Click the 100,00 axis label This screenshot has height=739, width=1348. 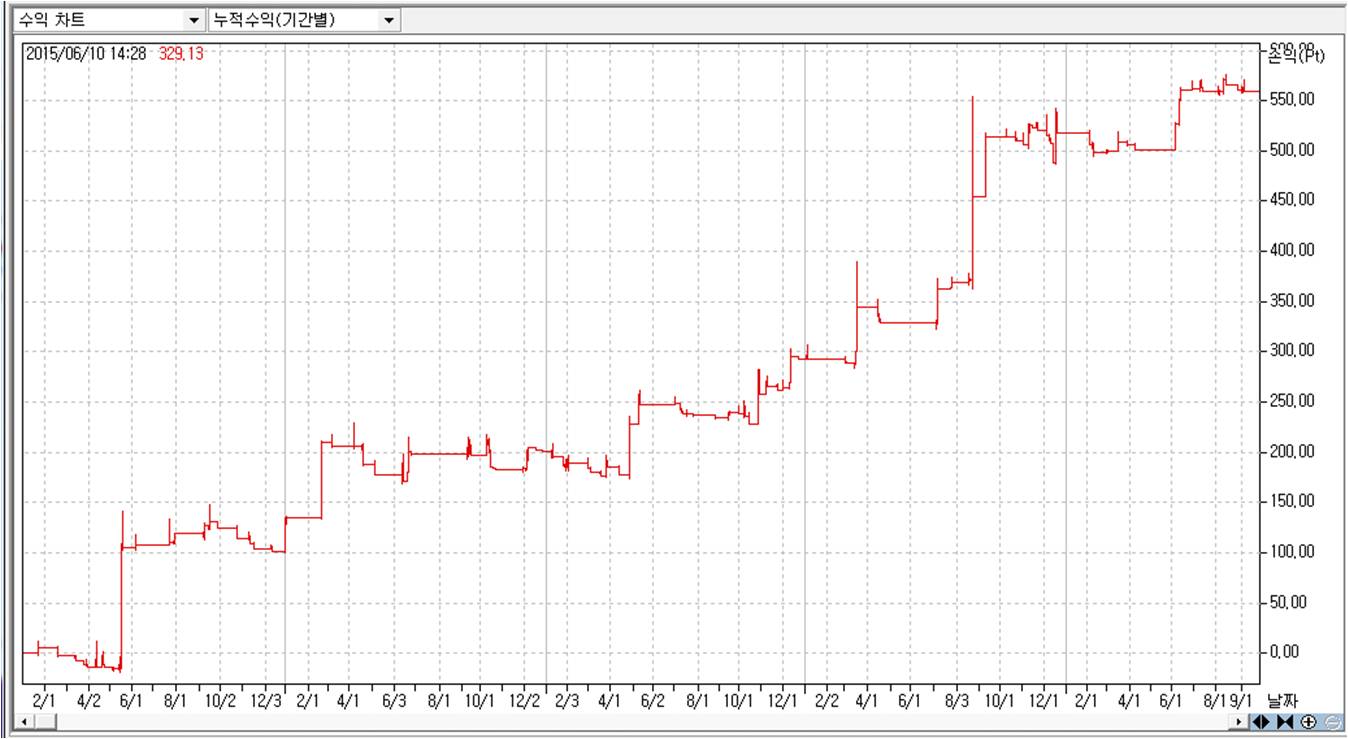tap(1291, 552)
